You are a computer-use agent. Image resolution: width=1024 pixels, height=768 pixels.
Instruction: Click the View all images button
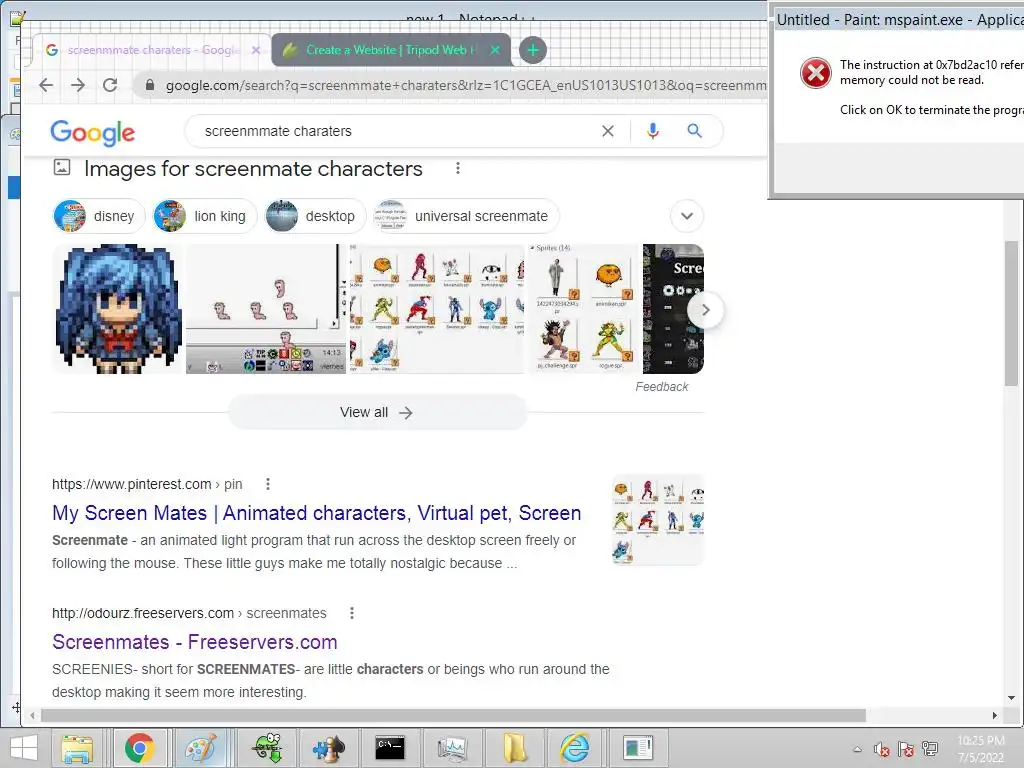(377, 413)
